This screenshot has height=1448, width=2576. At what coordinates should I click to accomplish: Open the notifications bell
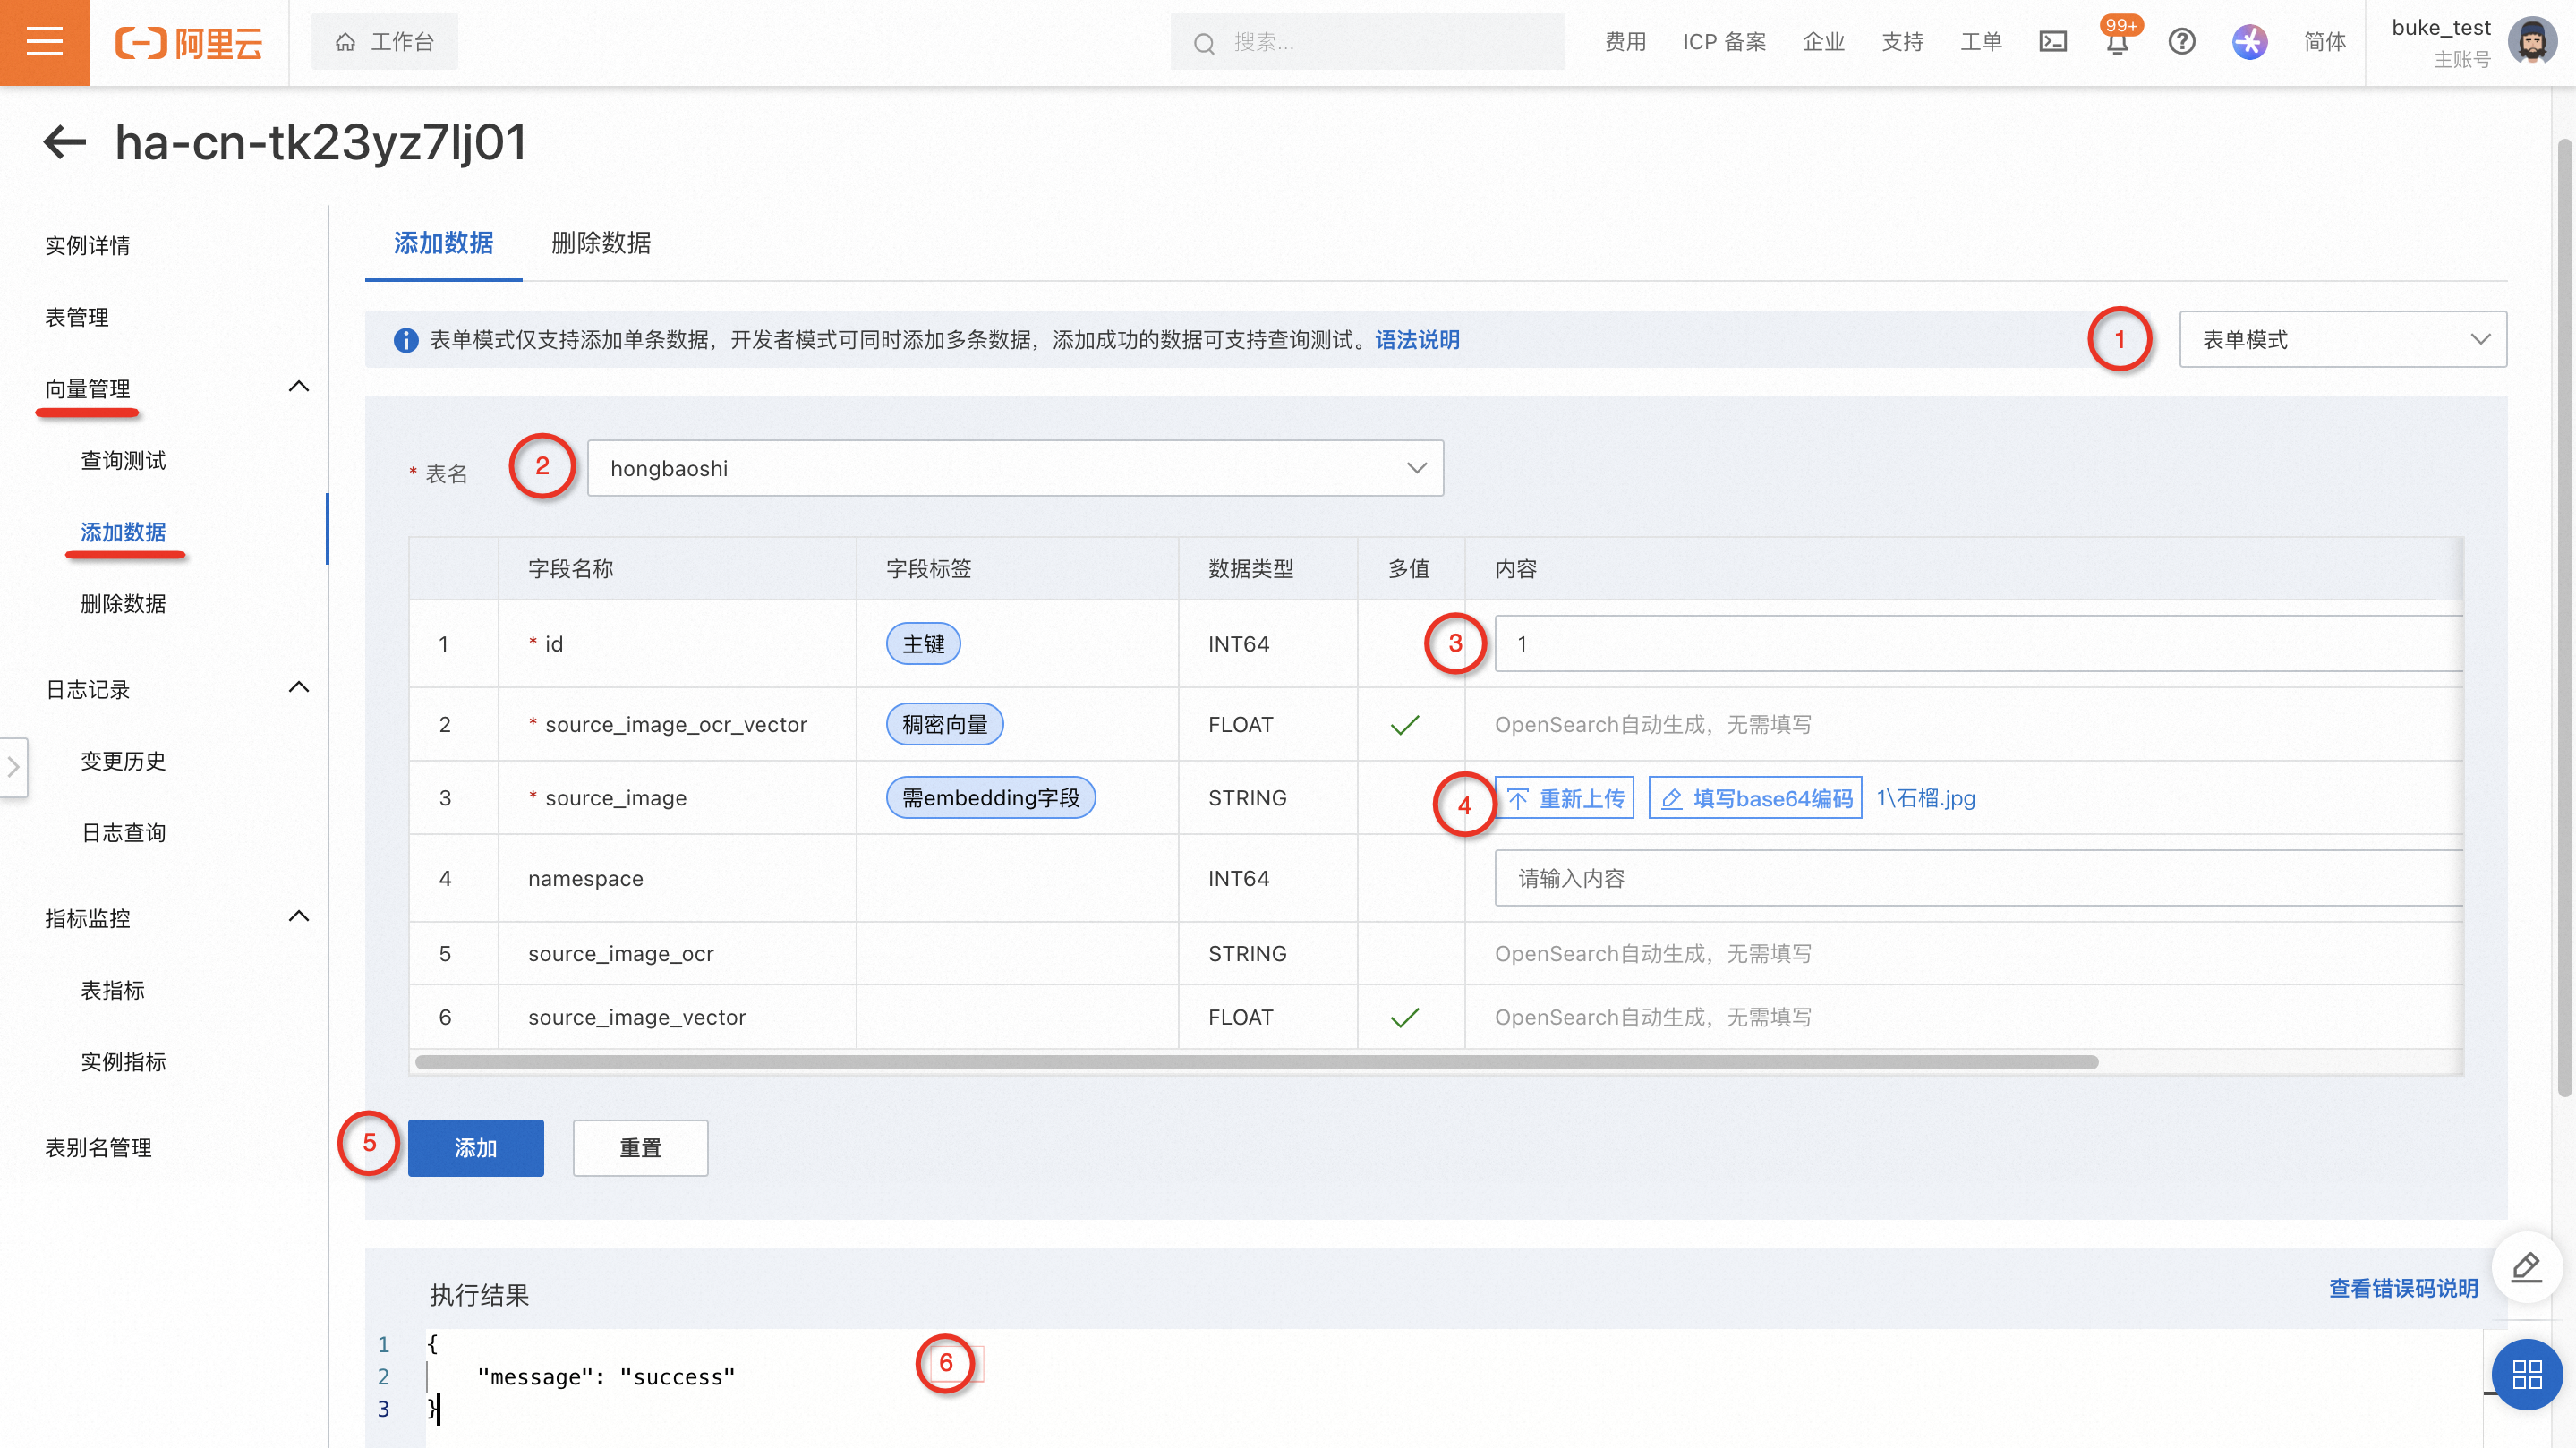tap(2117, 44)
